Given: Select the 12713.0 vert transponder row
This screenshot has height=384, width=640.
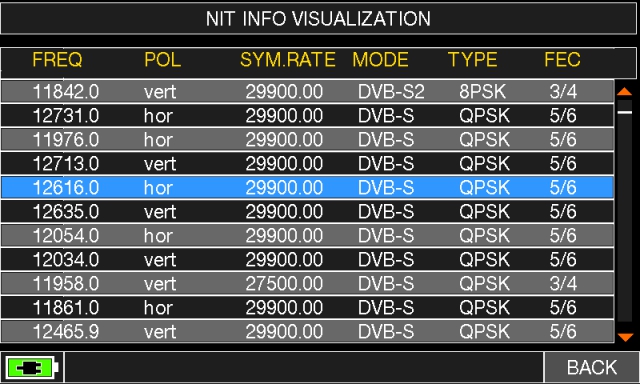Looking at the screenshot, I should [307, 164].
